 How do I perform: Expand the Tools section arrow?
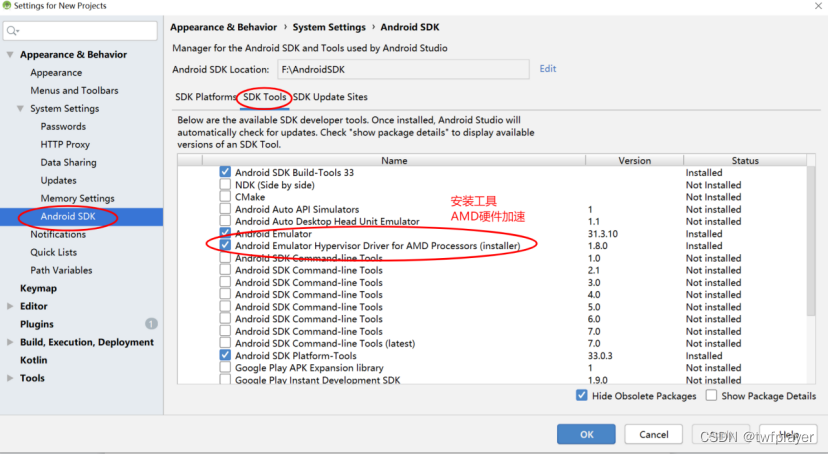(x=10, y=378)
